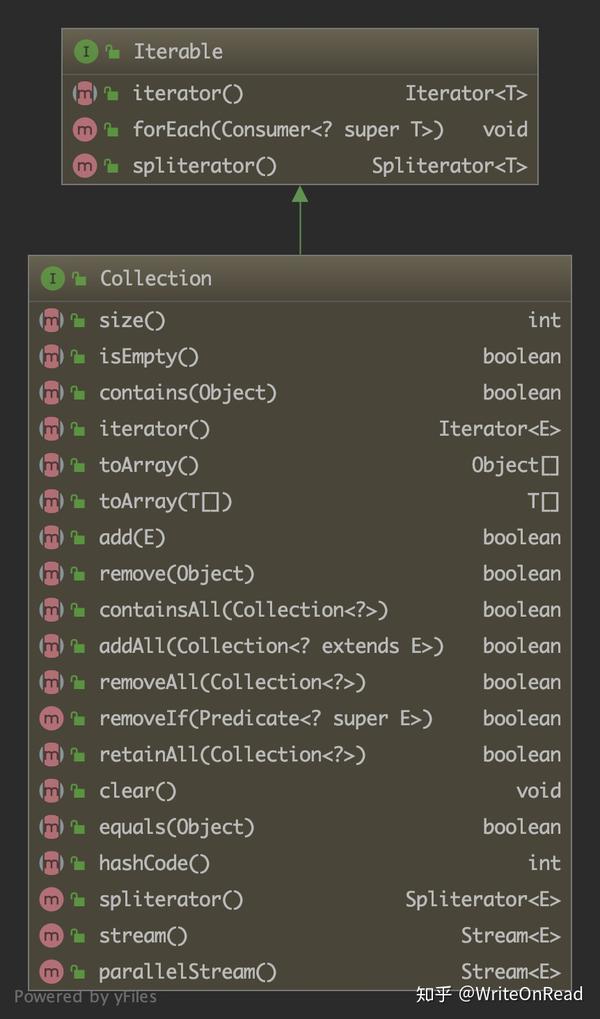Viewport: 600px width, 1019px height.
Task: Click the green lock icon next to size()
Action: click(78, 321)
